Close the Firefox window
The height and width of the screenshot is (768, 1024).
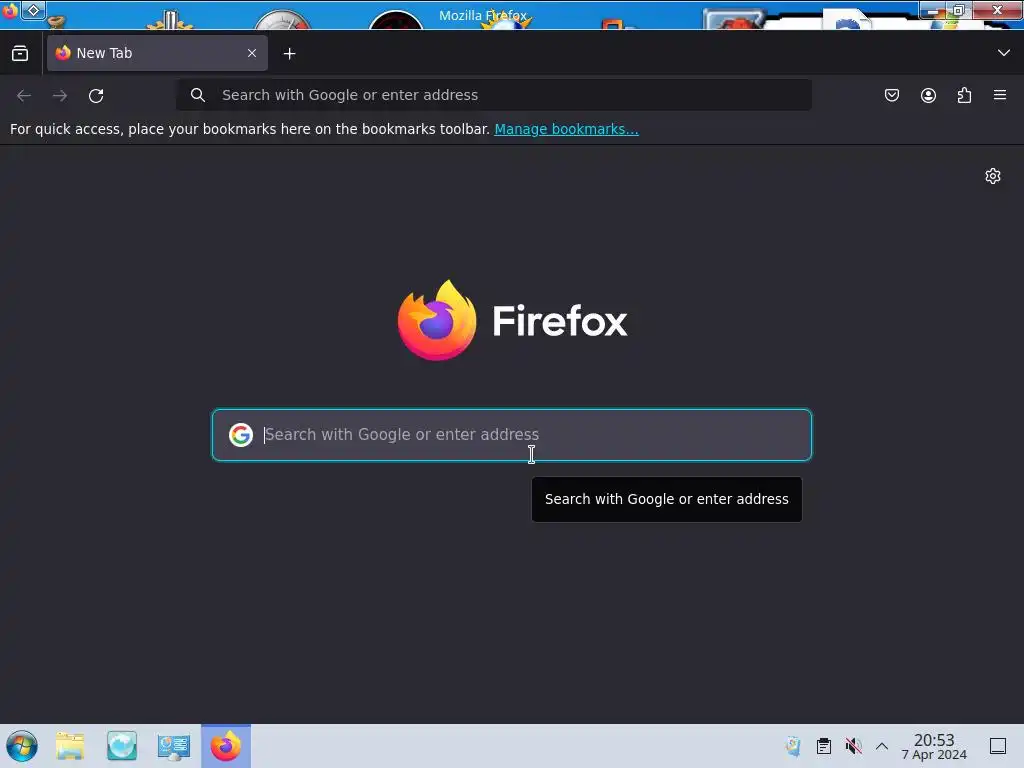point(997,10)
